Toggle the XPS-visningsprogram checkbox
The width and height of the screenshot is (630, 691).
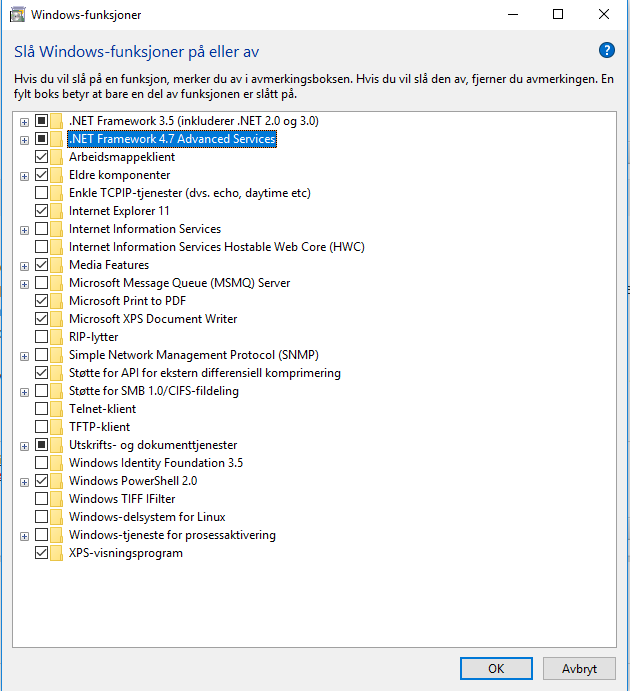tap(41, 553)
